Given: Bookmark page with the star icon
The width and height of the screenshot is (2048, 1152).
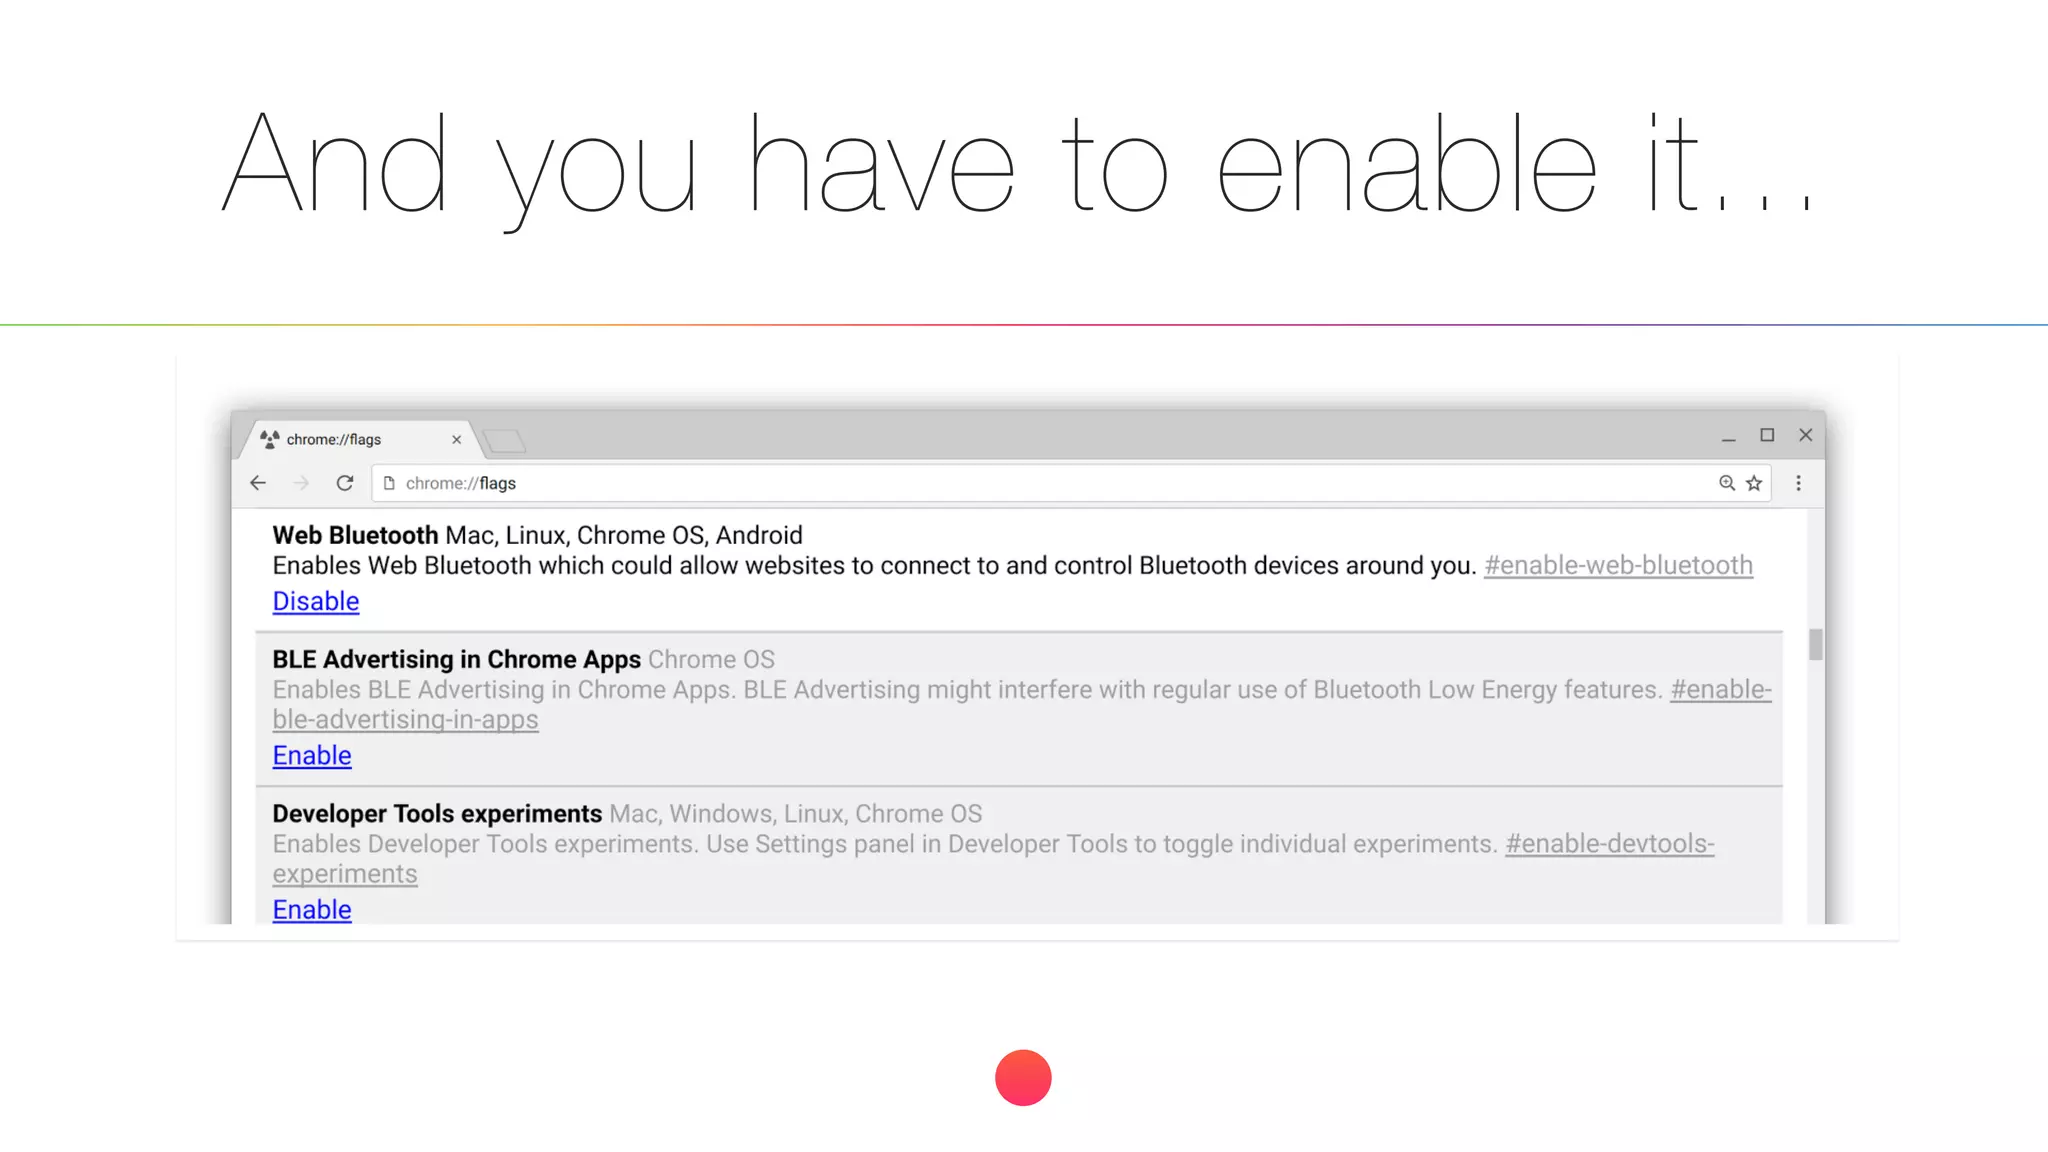Looking at the screenshot, I should pyautogui.click(x=1754, y=483).
